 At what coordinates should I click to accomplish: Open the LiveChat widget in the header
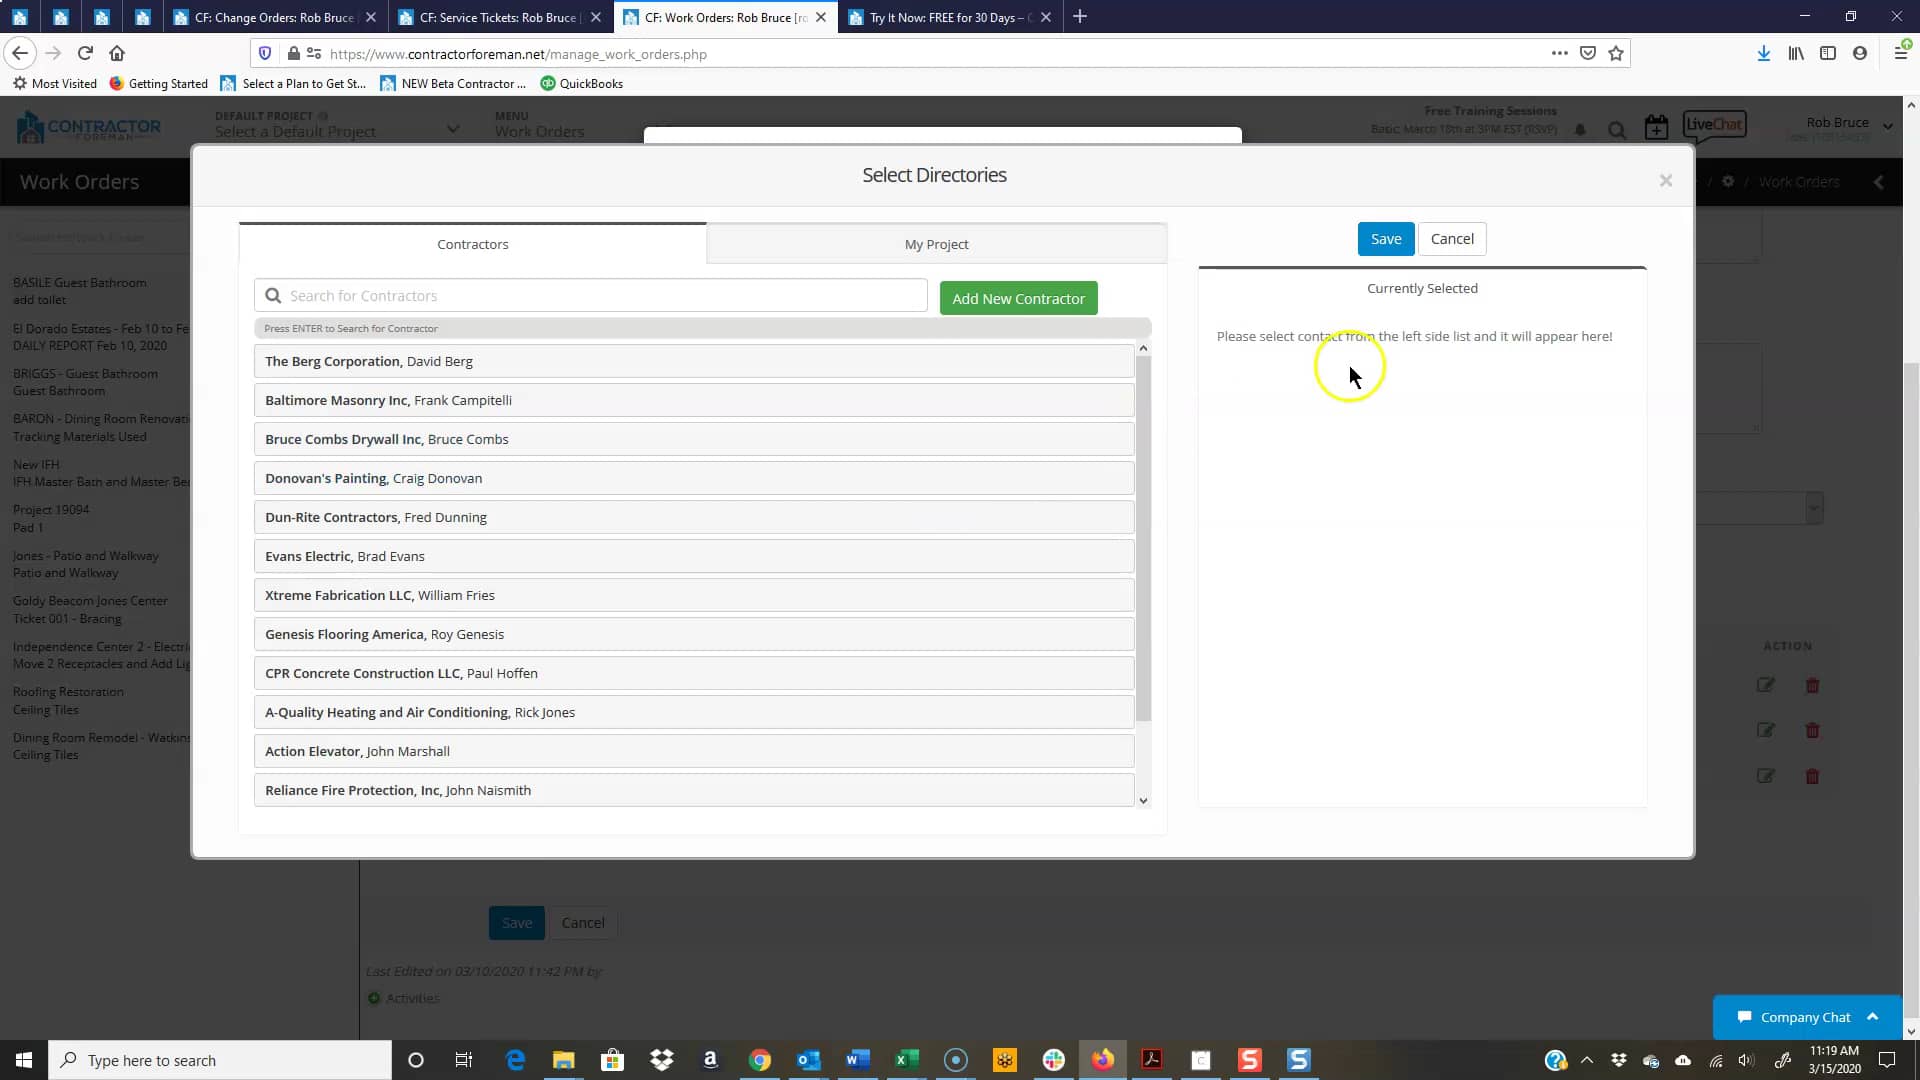[x=1715, y=124]
